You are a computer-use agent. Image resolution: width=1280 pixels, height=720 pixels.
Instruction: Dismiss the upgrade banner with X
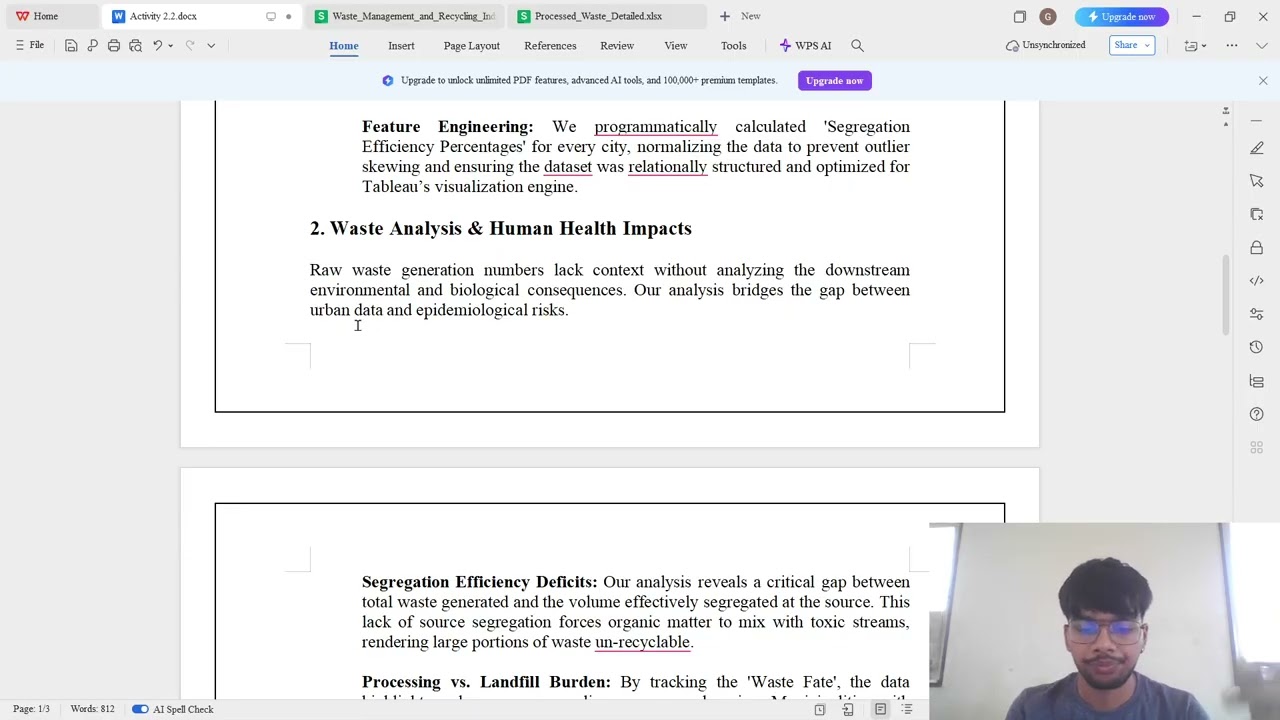coord(1262,80)
